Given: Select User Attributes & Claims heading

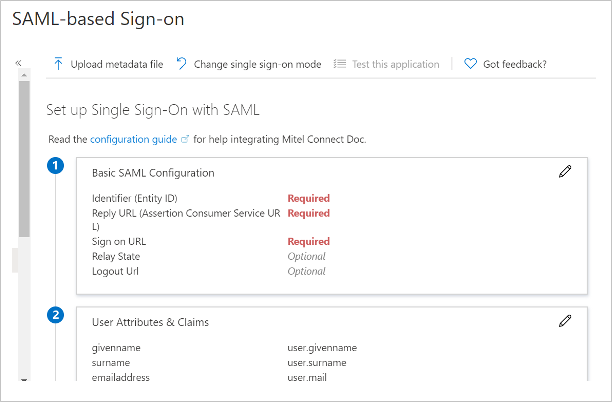Looking at the screenshot, I should click(x=150, y=322).
